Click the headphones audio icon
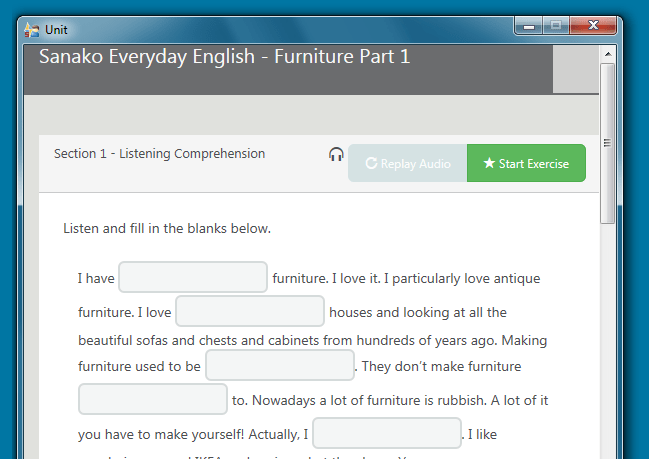The image size is (649, 459). coord(336,155)
